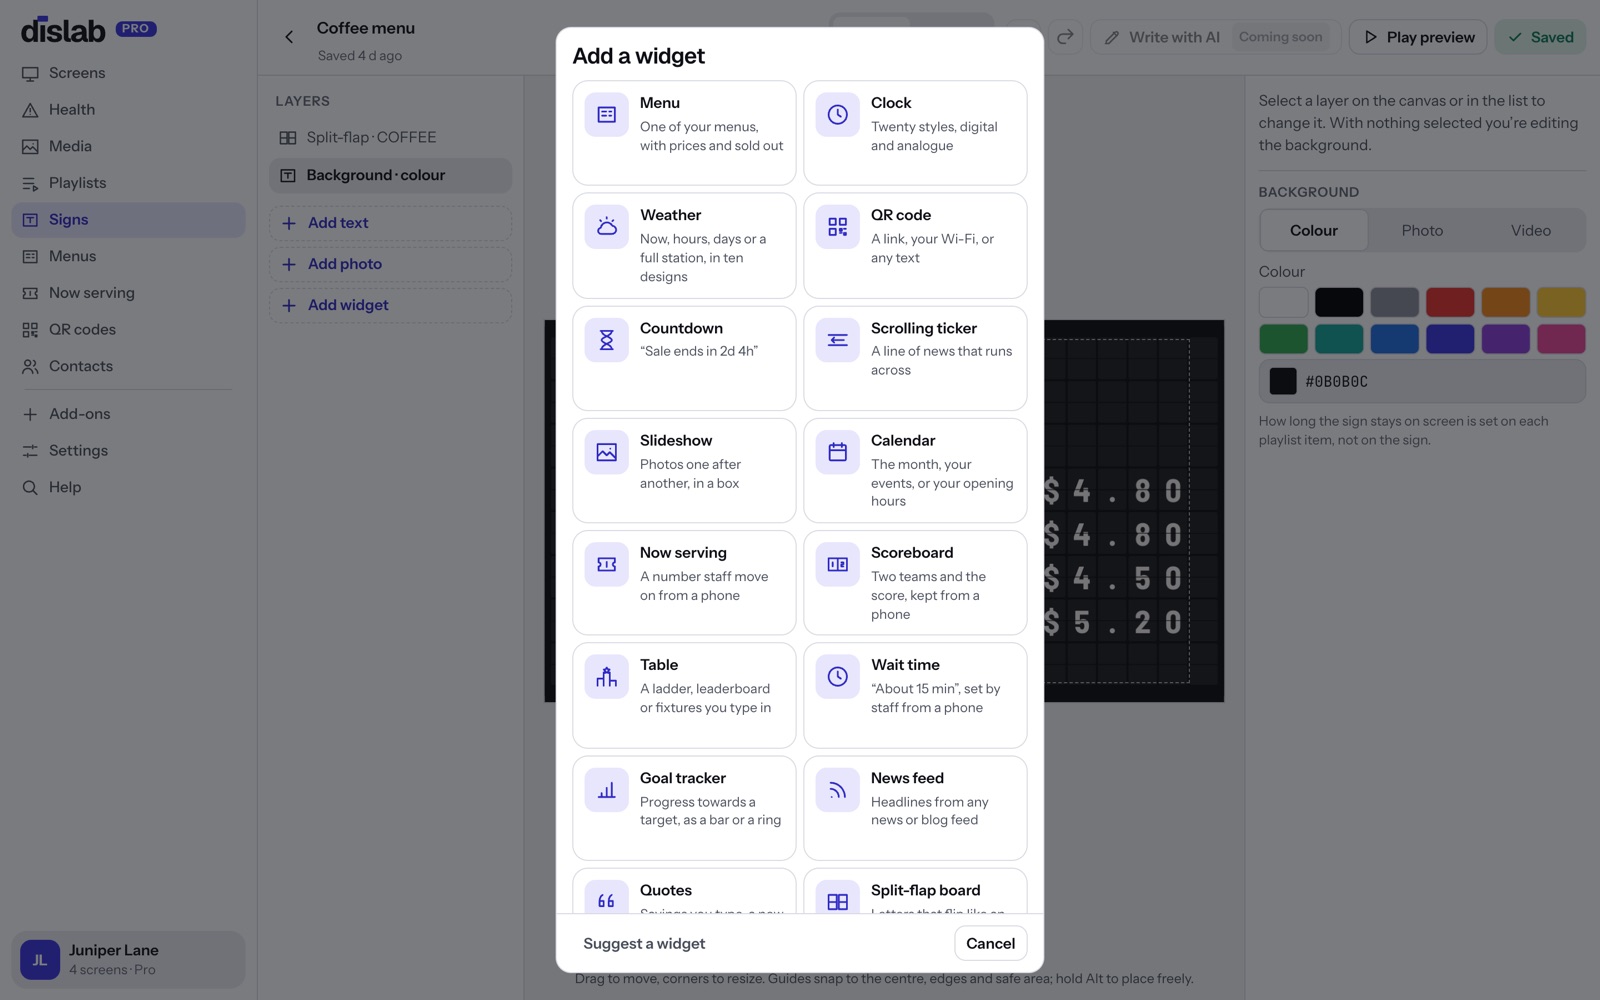Click Suggest a widget link
The width and height of the screenshot is (1600, 1000).
point(644,943)
